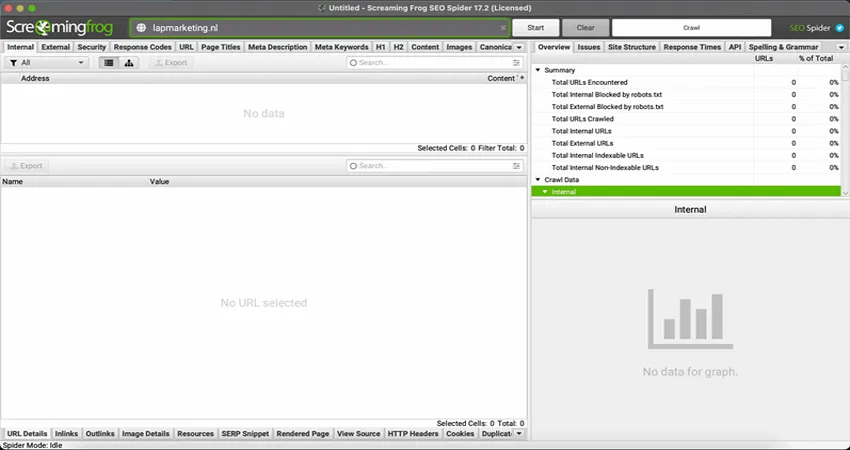Click the Screaming Frog logo
The height and width of the screenshot is (450, 850).
coord(60,27)
